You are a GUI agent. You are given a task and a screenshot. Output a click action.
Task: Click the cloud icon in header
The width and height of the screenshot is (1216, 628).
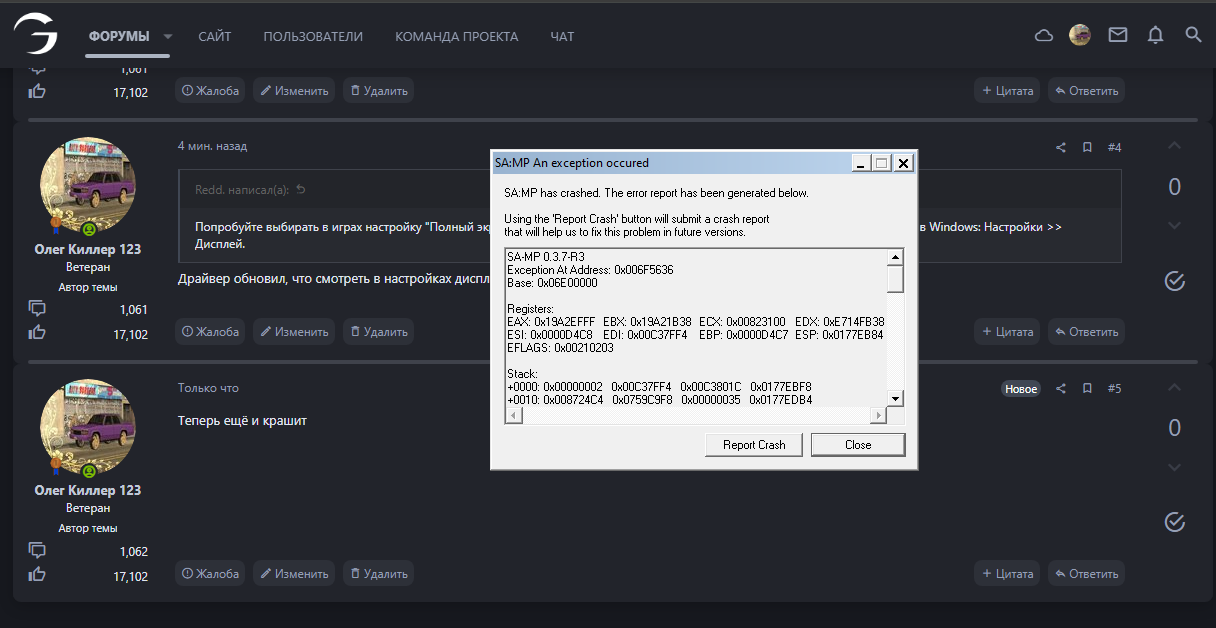1043,35
